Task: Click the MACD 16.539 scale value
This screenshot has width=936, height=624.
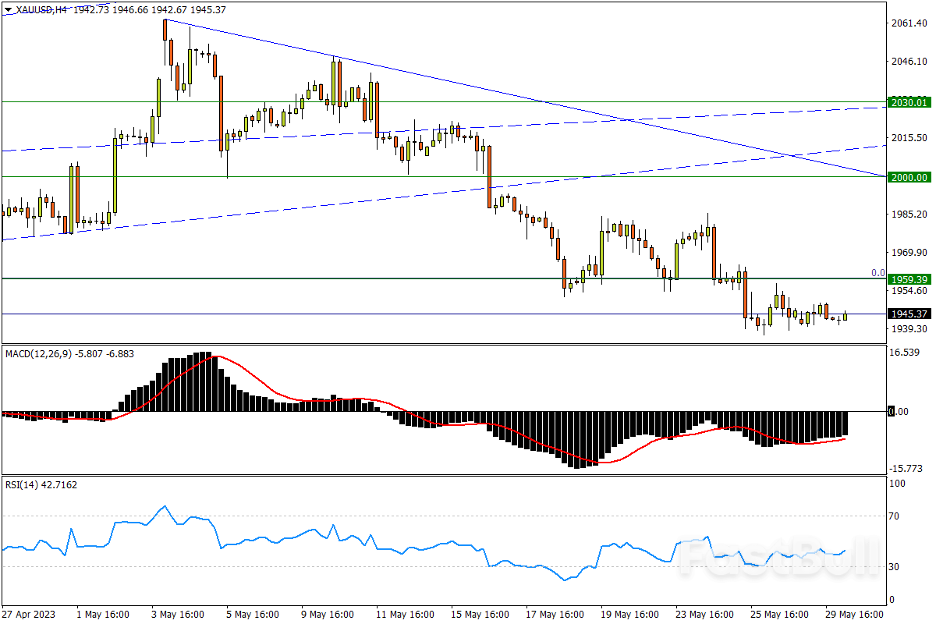Action: (x=905, y=353)
